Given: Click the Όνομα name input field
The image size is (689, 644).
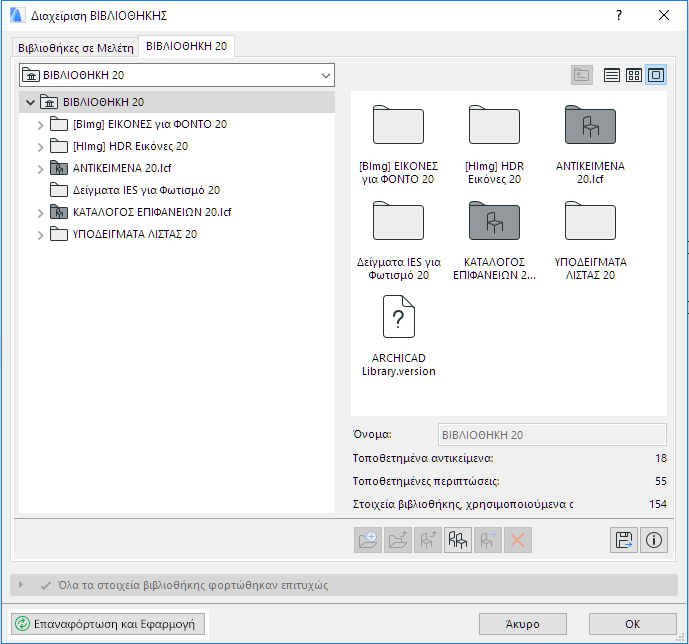Looking at the screenshot, I should point(552,435).
